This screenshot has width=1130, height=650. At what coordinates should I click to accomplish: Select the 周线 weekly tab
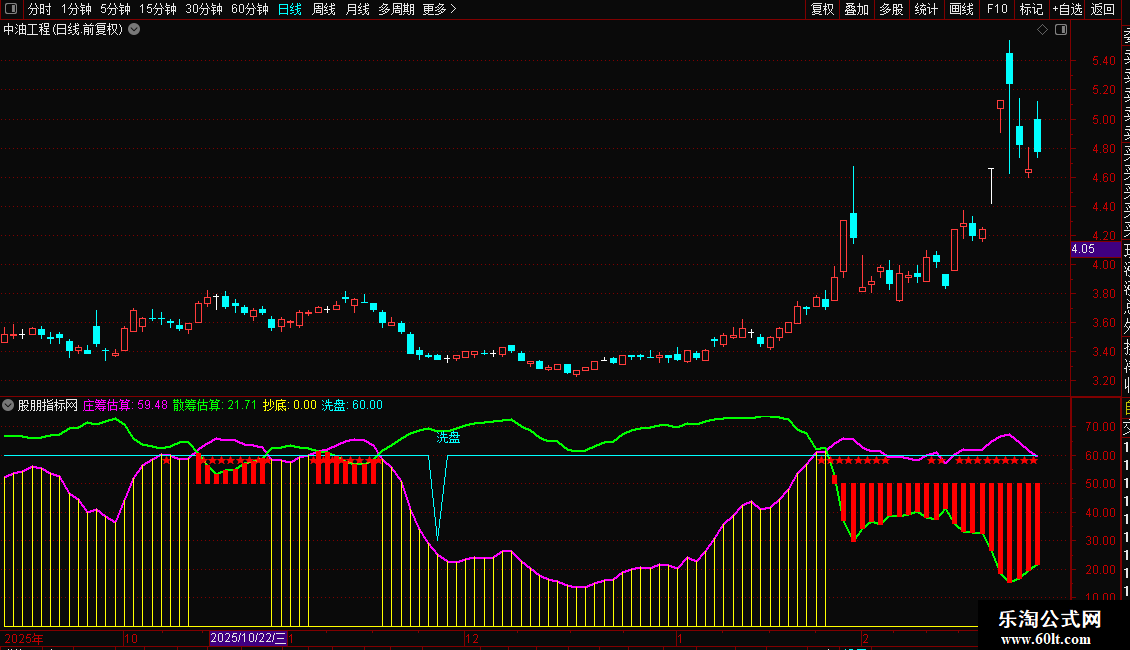(x=324, y=10)
